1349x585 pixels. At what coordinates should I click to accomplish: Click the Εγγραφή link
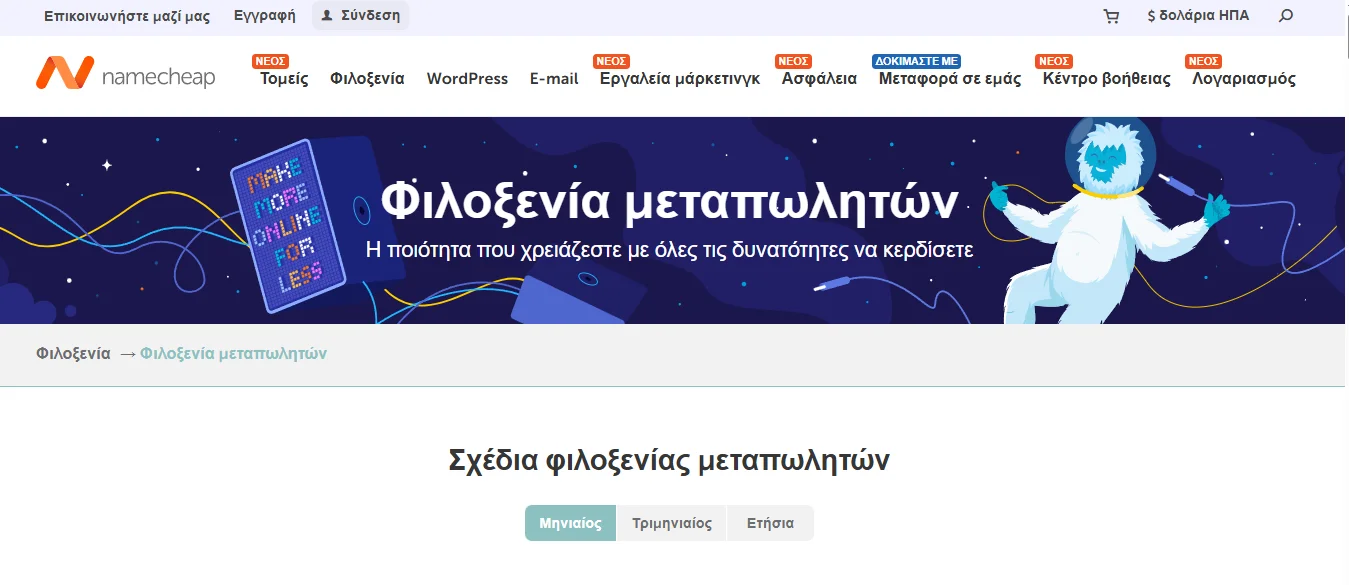pyautogui.click(x=264, y=16)
